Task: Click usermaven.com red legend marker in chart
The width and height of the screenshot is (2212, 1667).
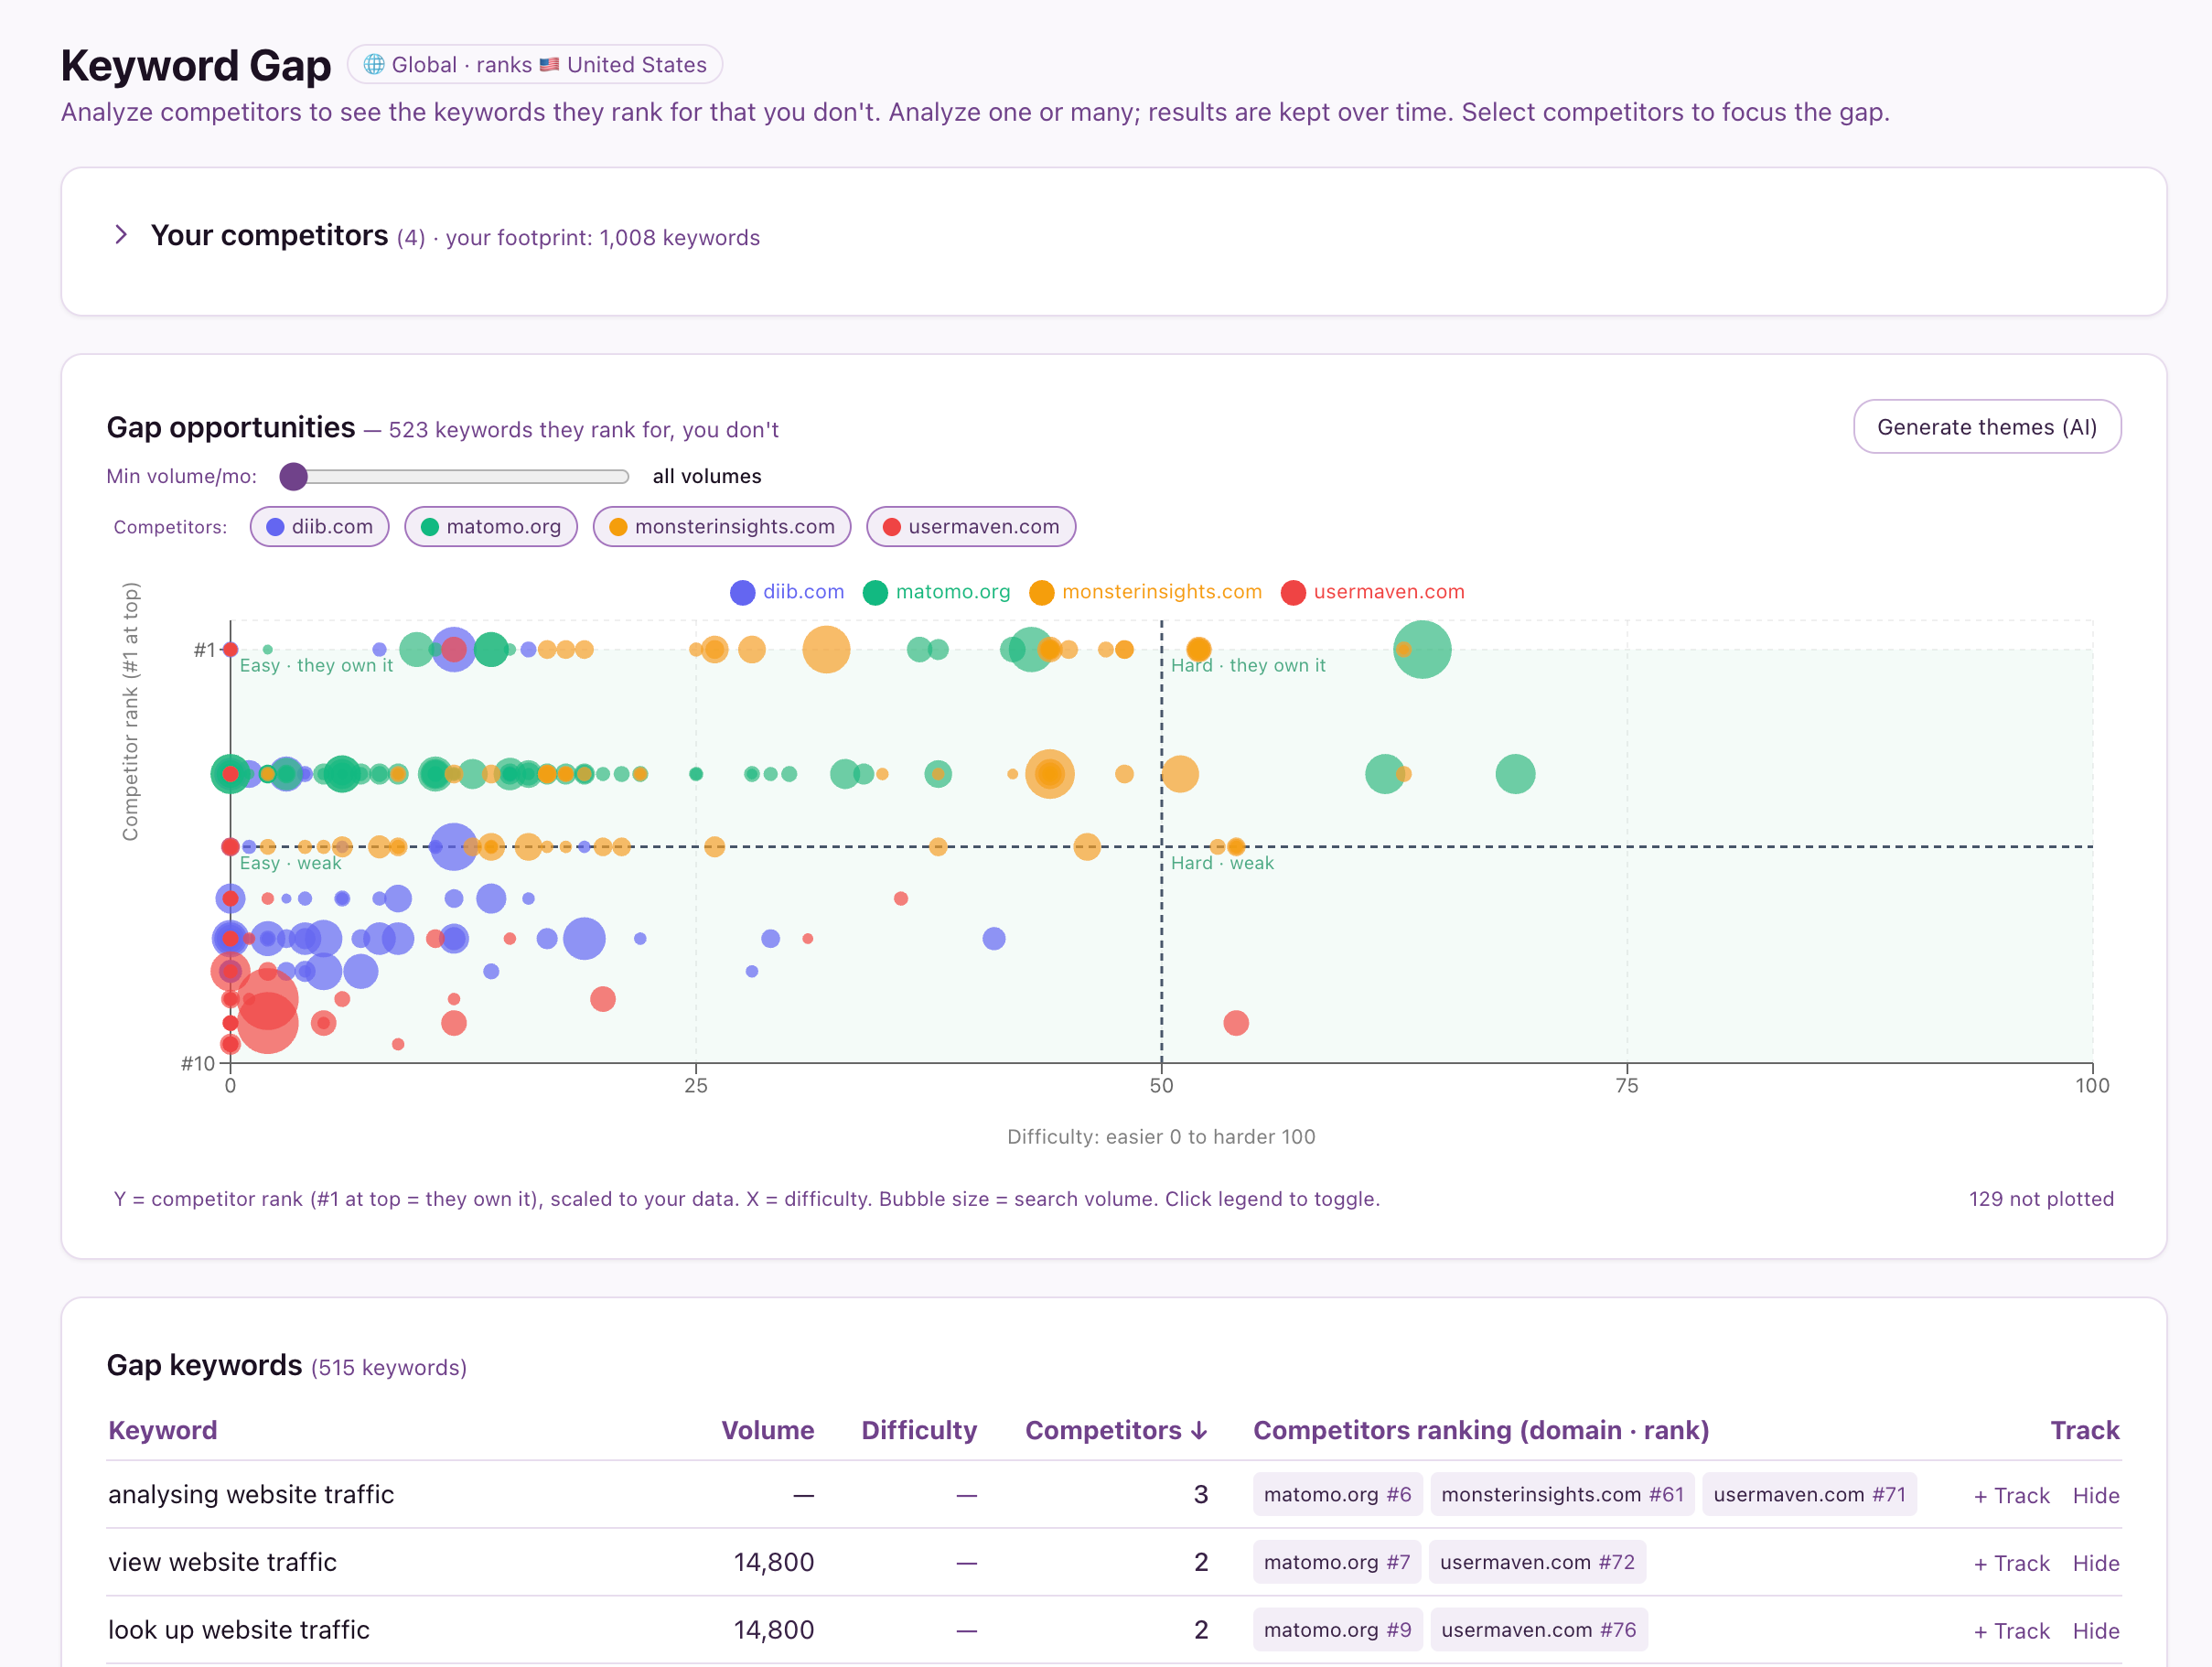Action: point(1293,593)
